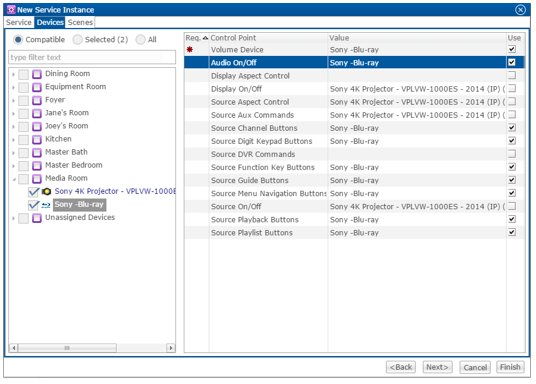Screen dimensions: 536x384
Task: Click the scroll right arrow of device tree
Action: click(171, 348)
